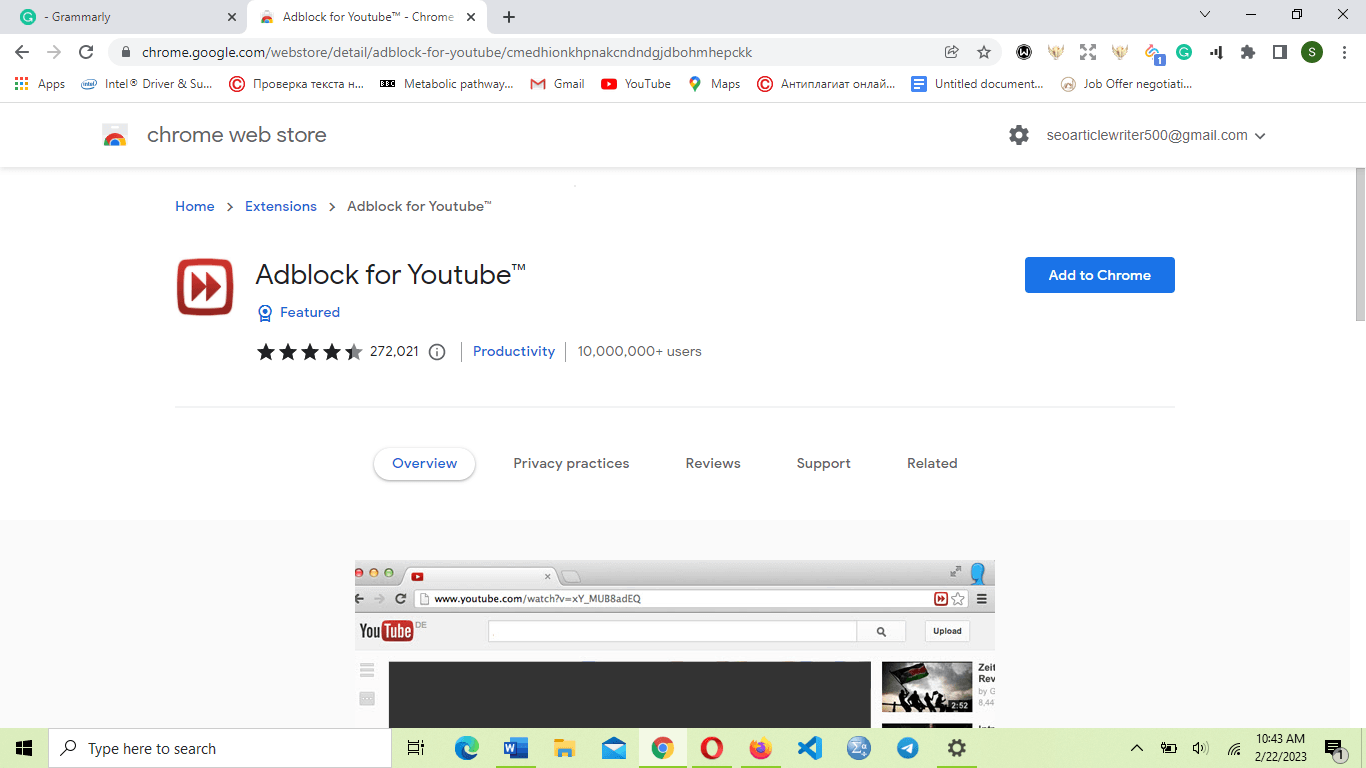Click the address bar URL
Screen dimensions: 1366x768
point(447,52)
